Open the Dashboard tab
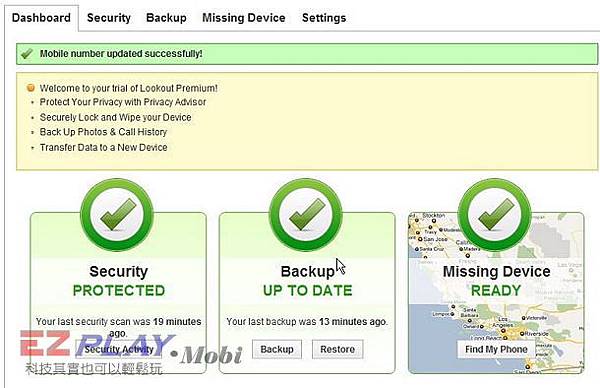This screenshot has width=600, height=388. tap(41, 18)
